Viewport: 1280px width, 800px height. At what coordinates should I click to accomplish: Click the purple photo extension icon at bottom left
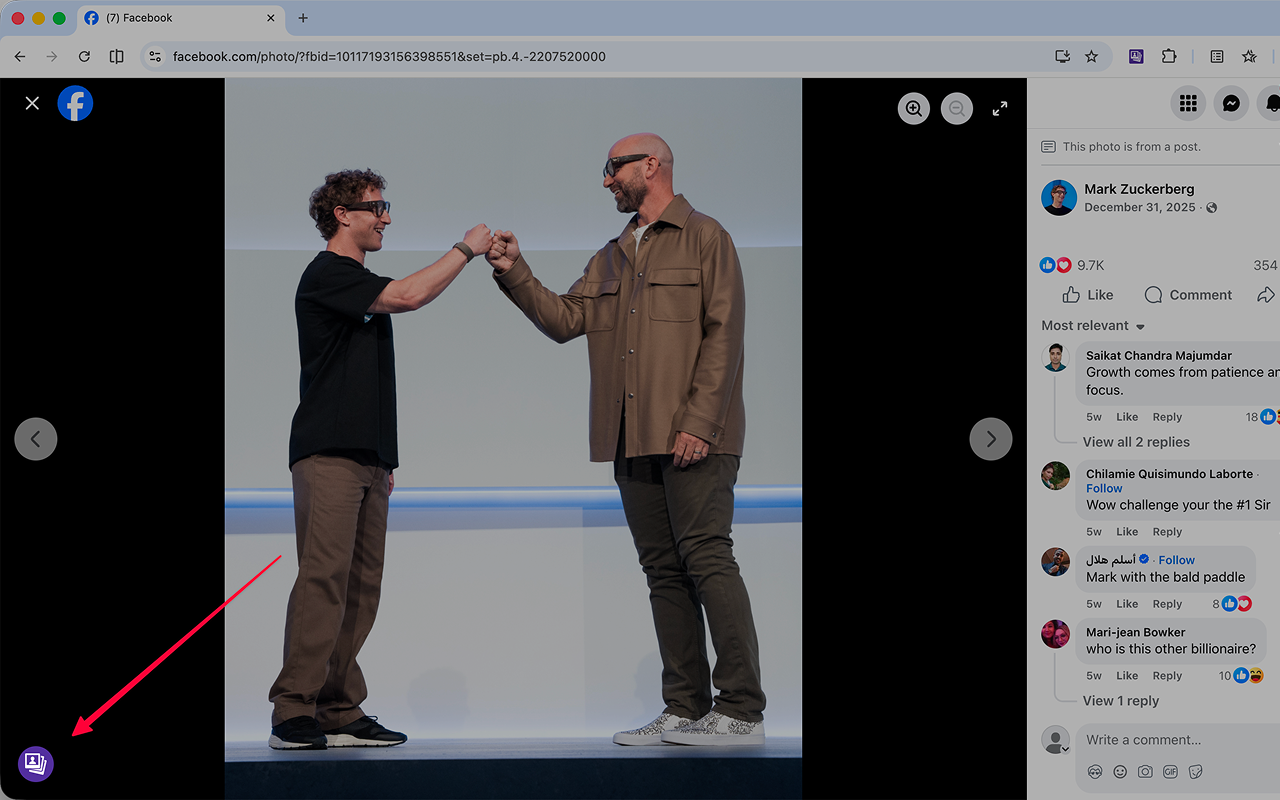(x=36, y=764)
